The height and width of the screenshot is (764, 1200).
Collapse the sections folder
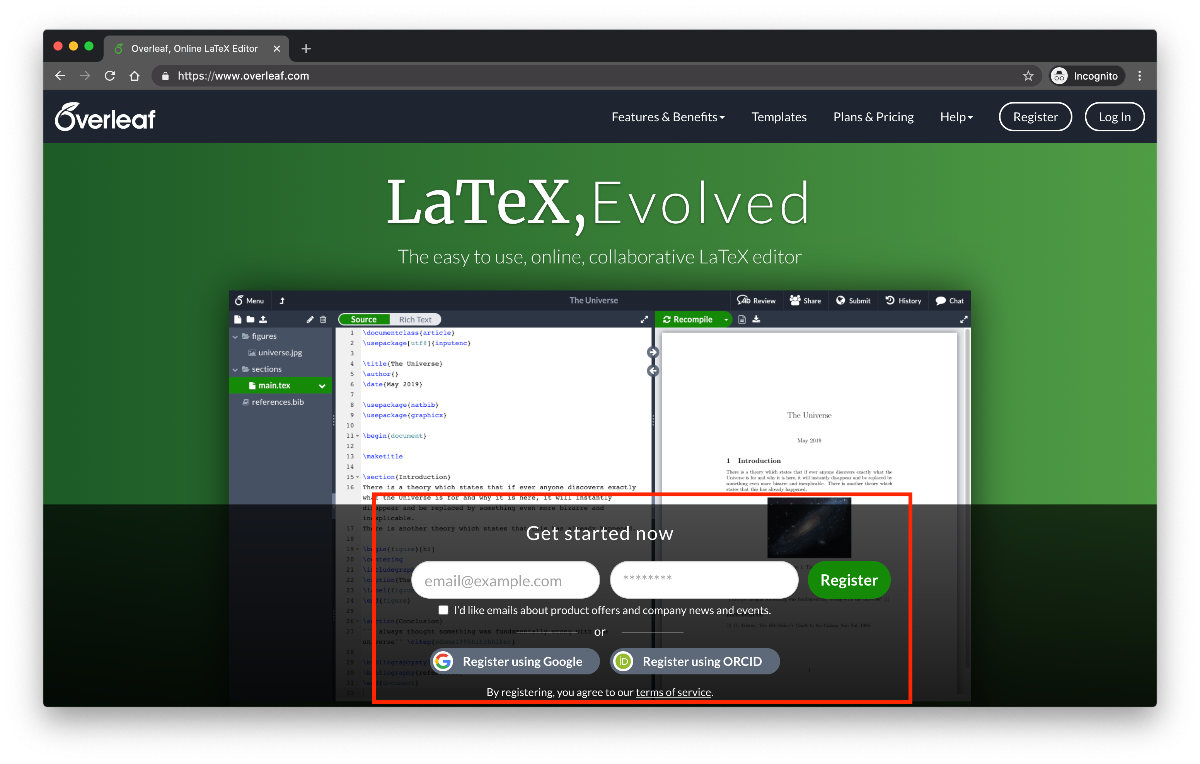(236, 369)
